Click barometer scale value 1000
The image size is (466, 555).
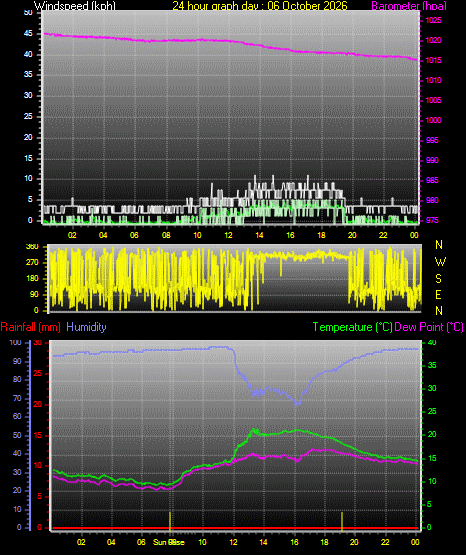point(433,120)
